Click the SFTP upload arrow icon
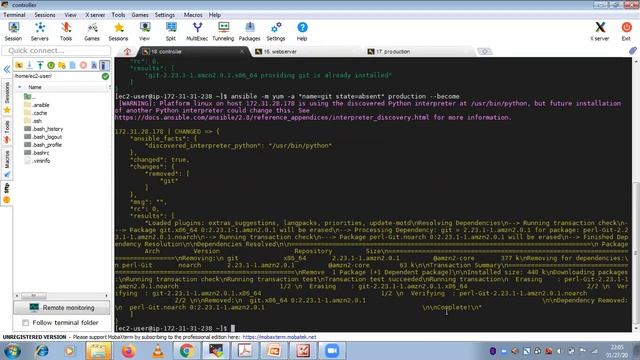Image resolution: width=640 pixels, height=360 pixels. pyautogui.click(x=40, y=65)
